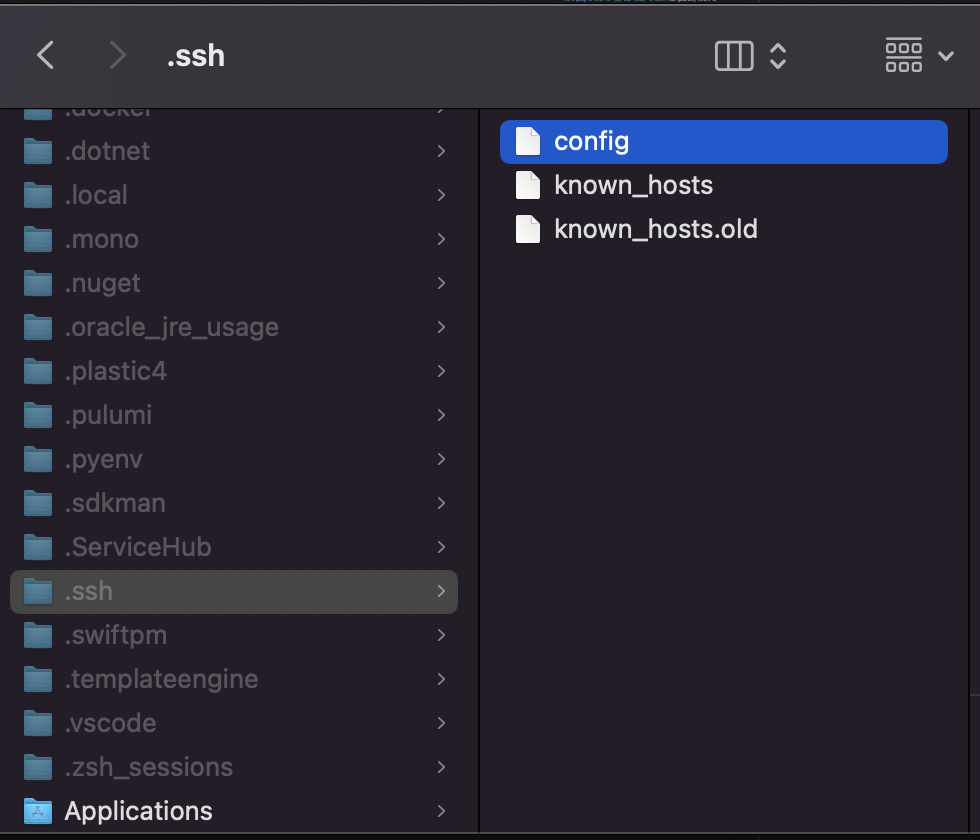This screenshot has width=980, height=840.
Task: Select the .vscode folder
Action: (x=234, y=723)
